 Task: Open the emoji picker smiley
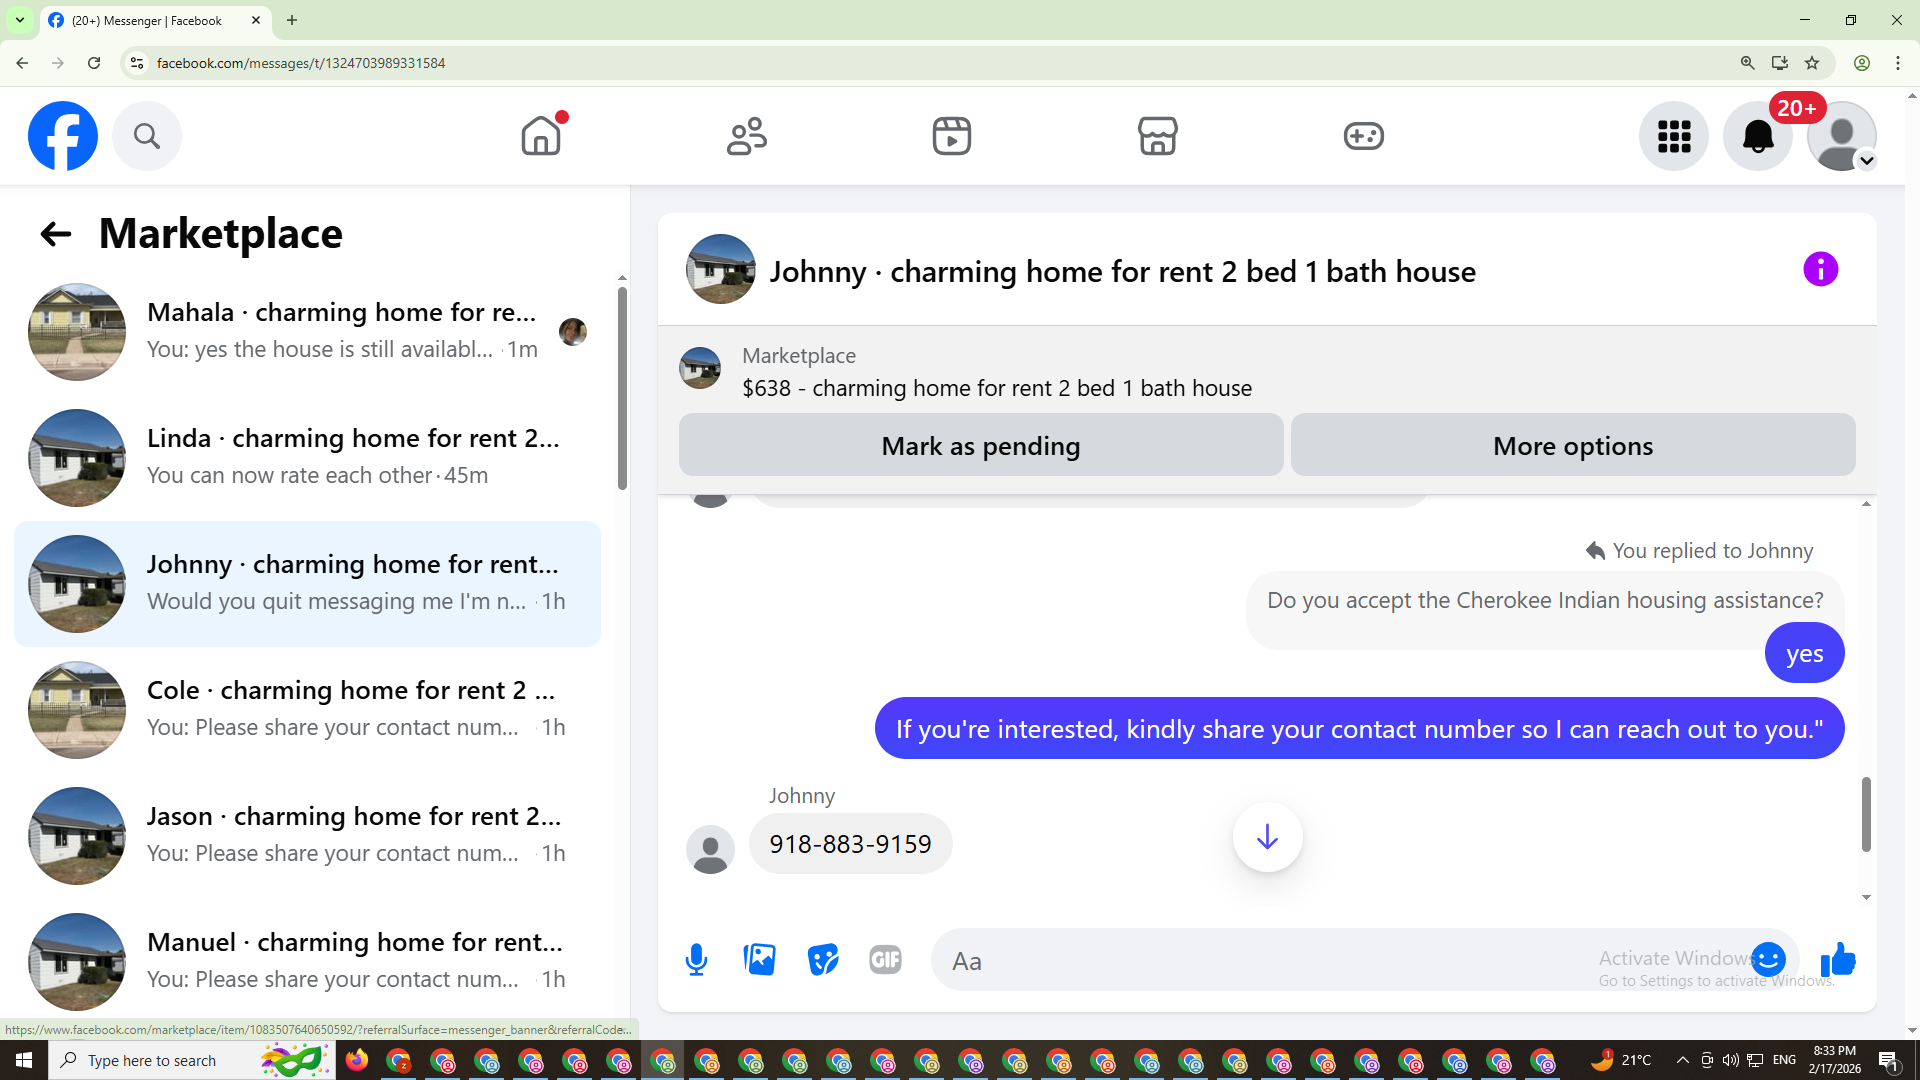pos(1768,960)
